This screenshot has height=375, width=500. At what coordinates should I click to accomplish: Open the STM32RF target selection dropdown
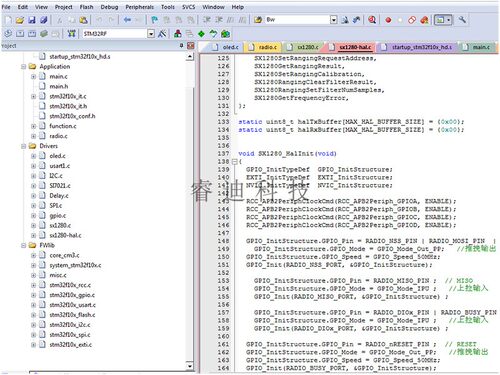(151, 34)
